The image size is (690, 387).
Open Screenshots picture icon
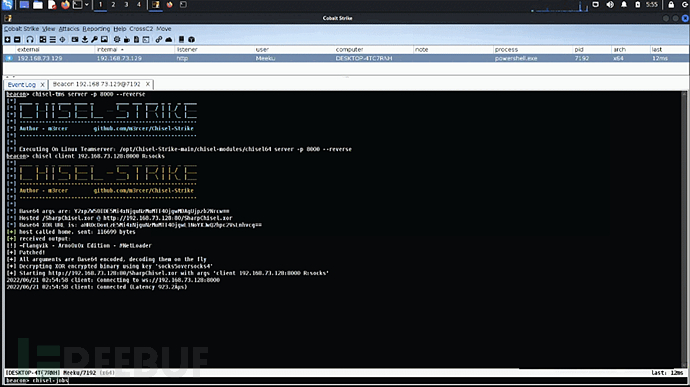pos(104,40)
